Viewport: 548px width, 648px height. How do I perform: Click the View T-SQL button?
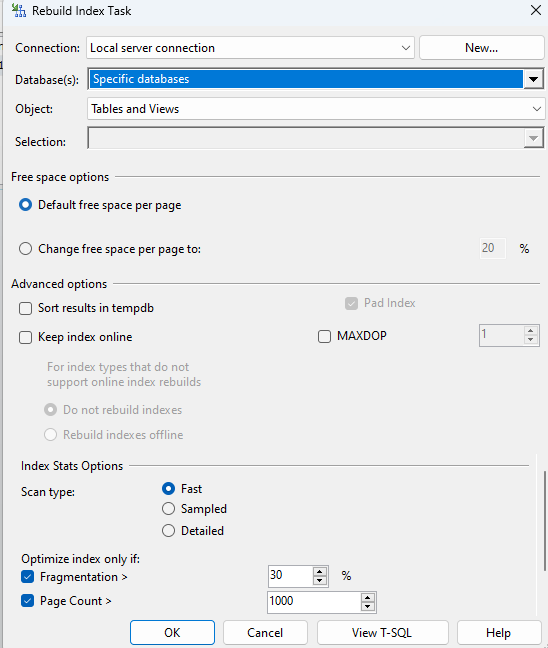pyautogui.click(x=382, y=633)
